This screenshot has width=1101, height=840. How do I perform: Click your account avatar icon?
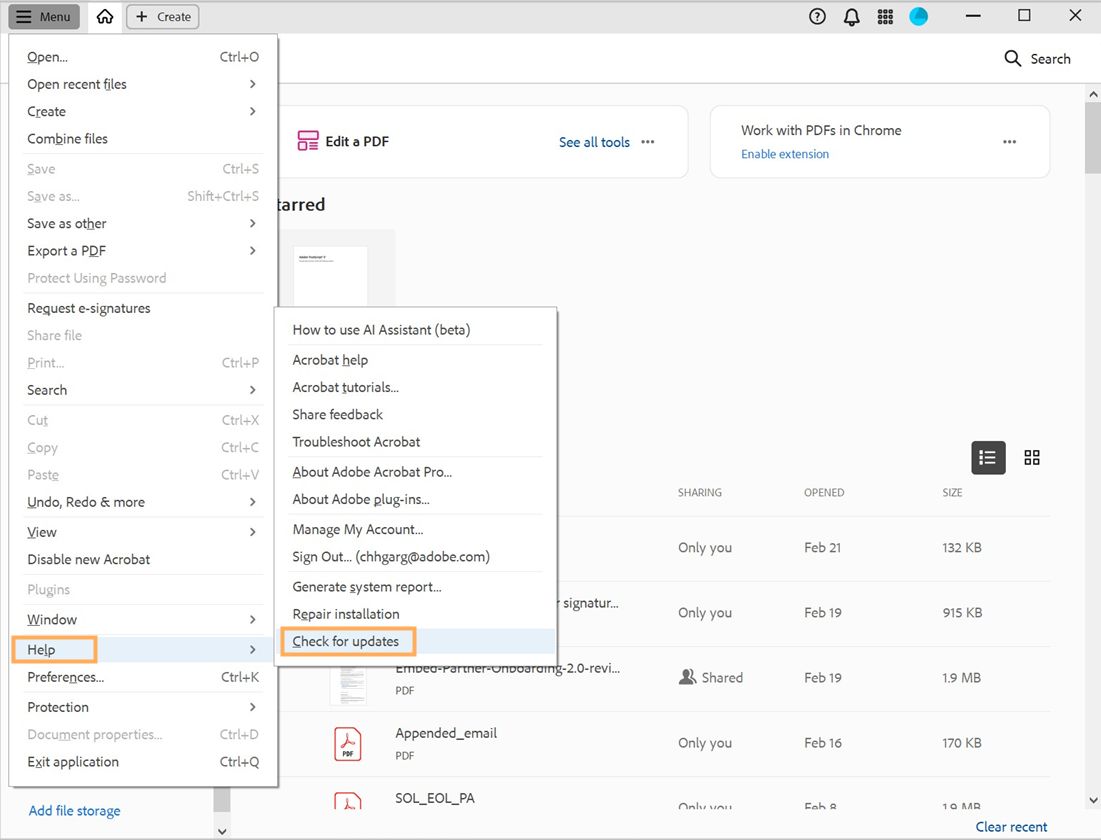point(919,16)
